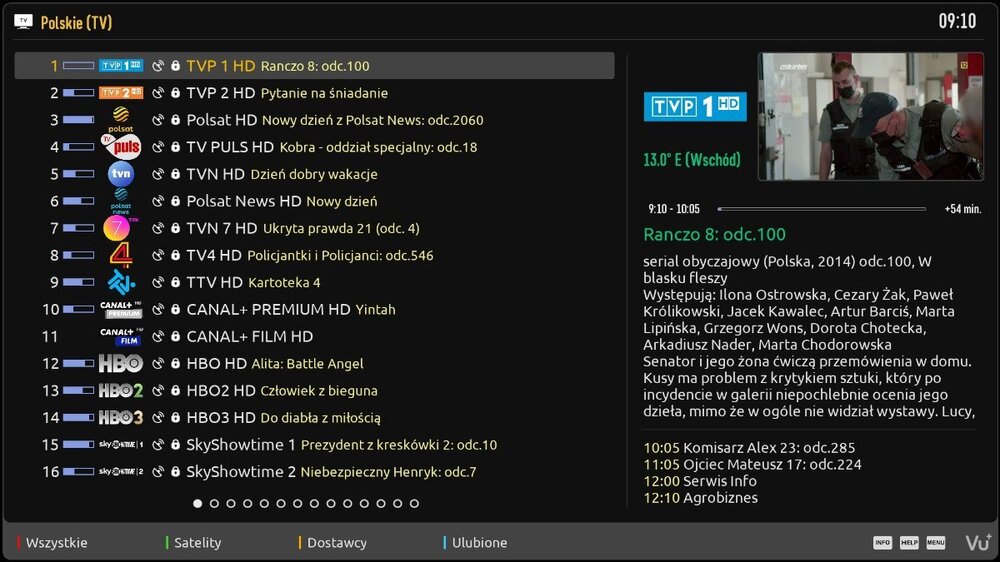Click the 09:10 clock display

point(957,21)
